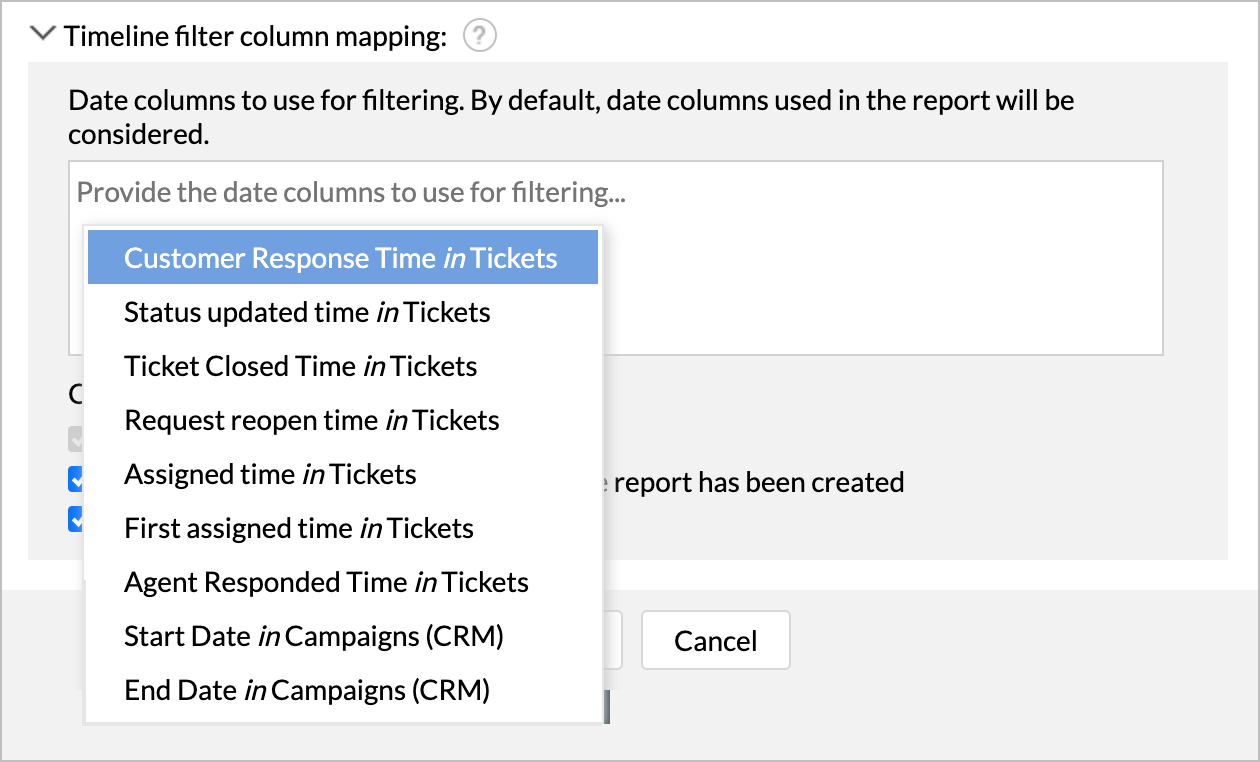Image resolution: width=1260 pixels, height=762 pixels.
Task: Collapse the Timeline filter column mapping chevron
Action: pos(42,35)
